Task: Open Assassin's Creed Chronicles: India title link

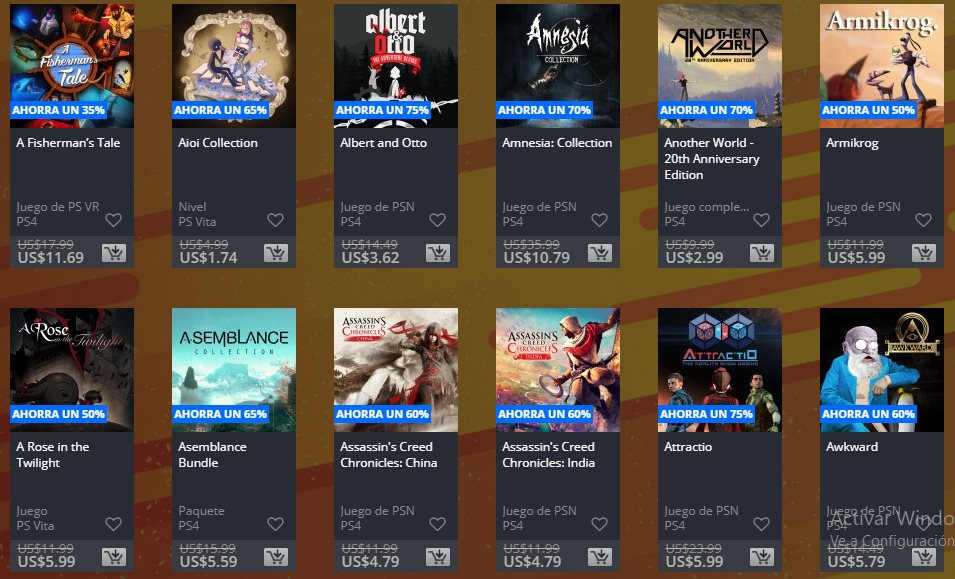Action: (548, 455)
